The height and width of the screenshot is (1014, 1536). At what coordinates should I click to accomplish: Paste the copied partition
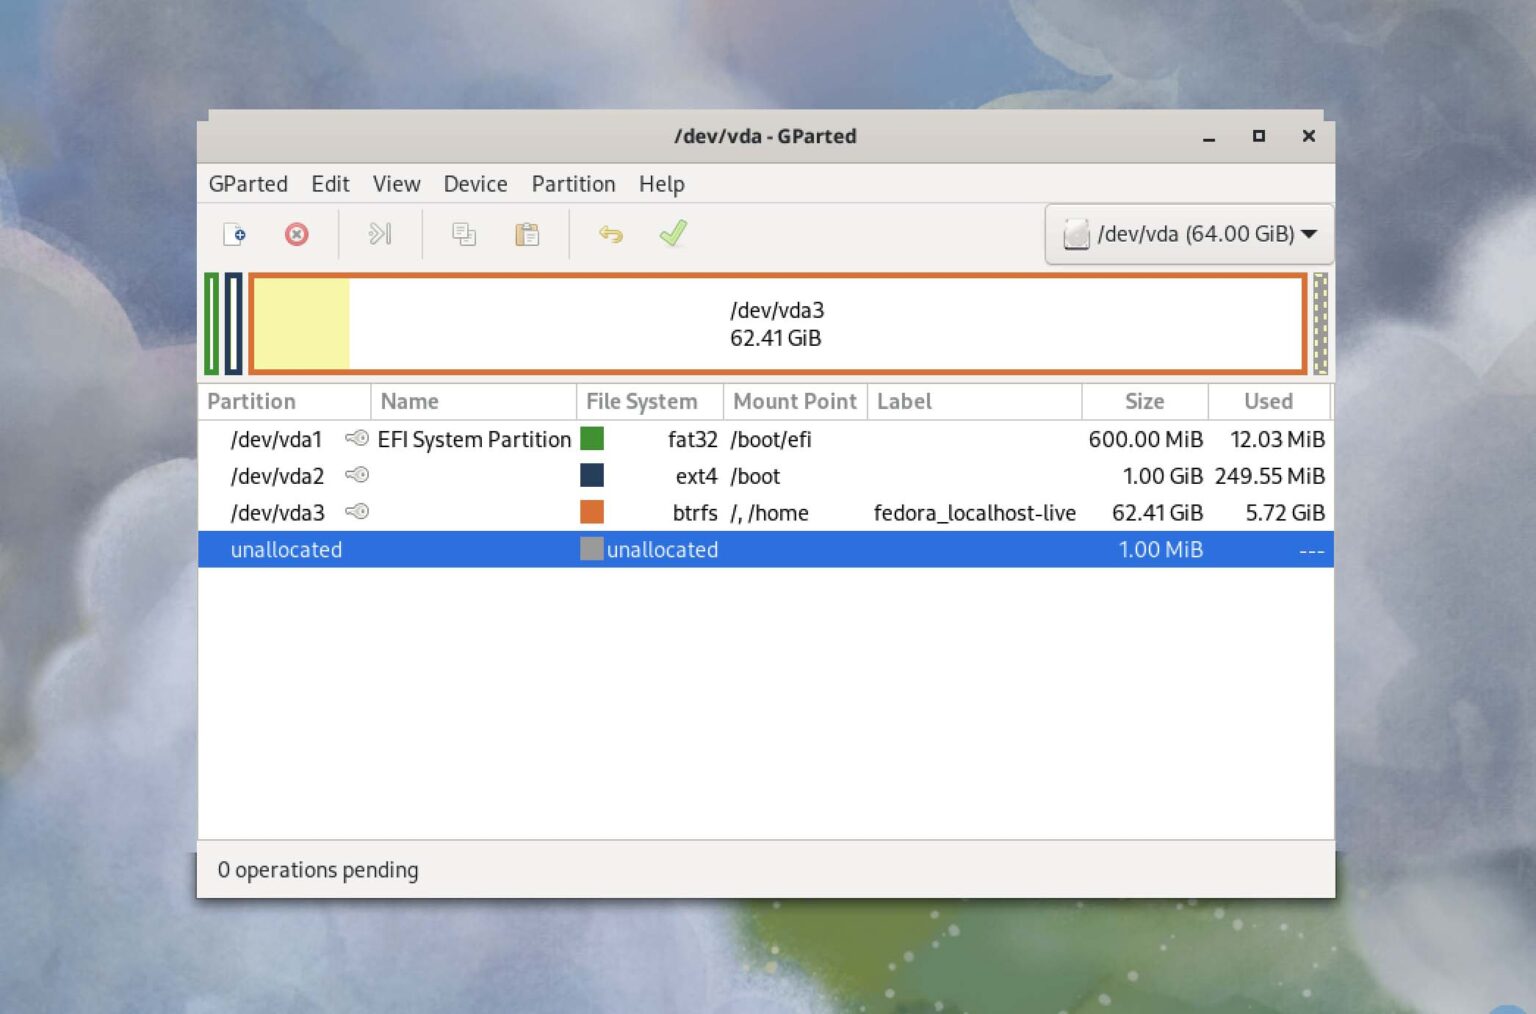click(527, 234)
